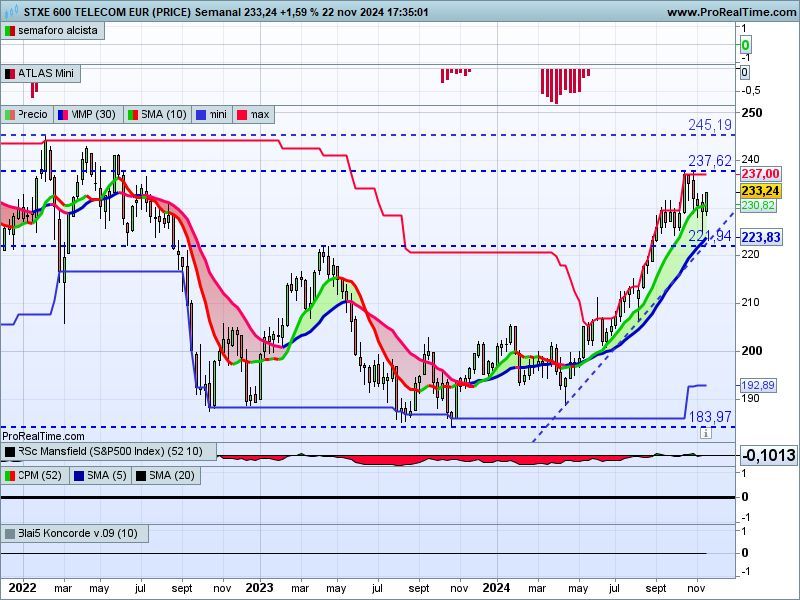Click the 237,00 red price tag
The width and height of the screenshot is (800, 600).
760,174
